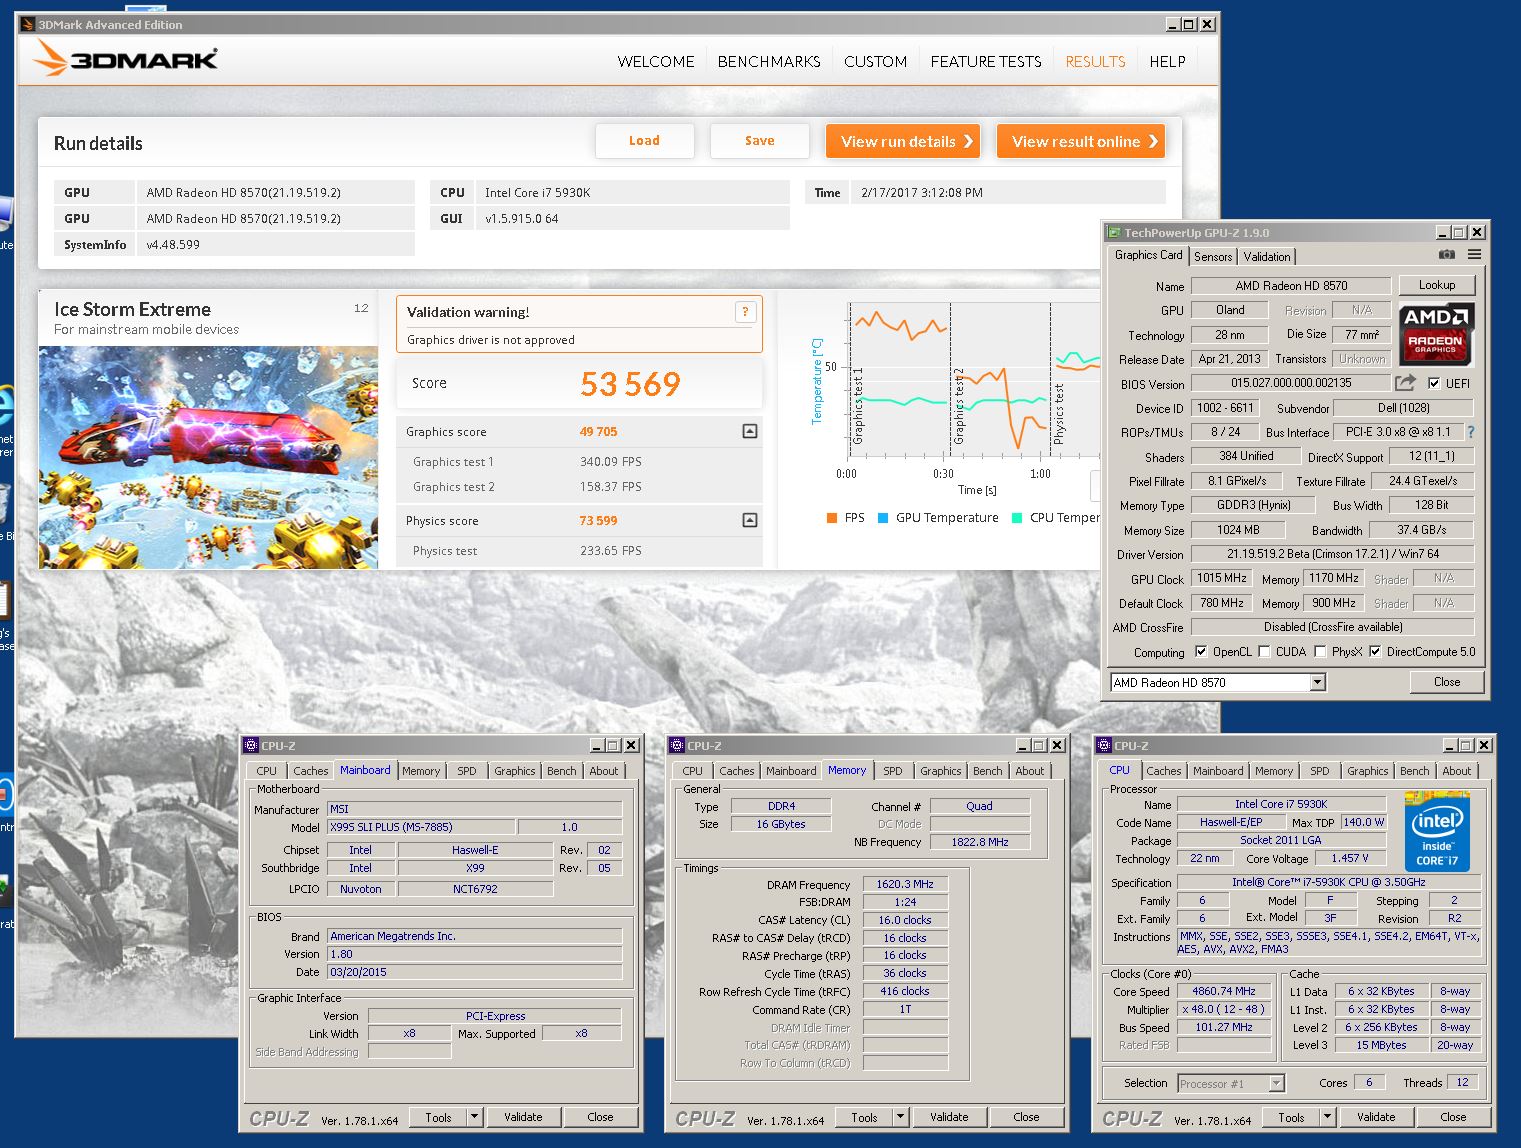Screen dimensions: 1521x1148
Task: Open Bench tab in the Mainboard CPU-Z window
Action: 562,771
